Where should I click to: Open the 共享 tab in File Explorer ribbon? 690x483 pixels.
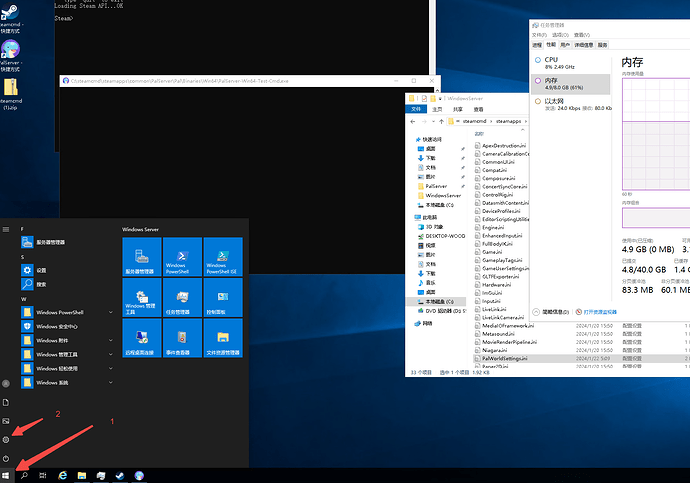click(x=458, y=109)
